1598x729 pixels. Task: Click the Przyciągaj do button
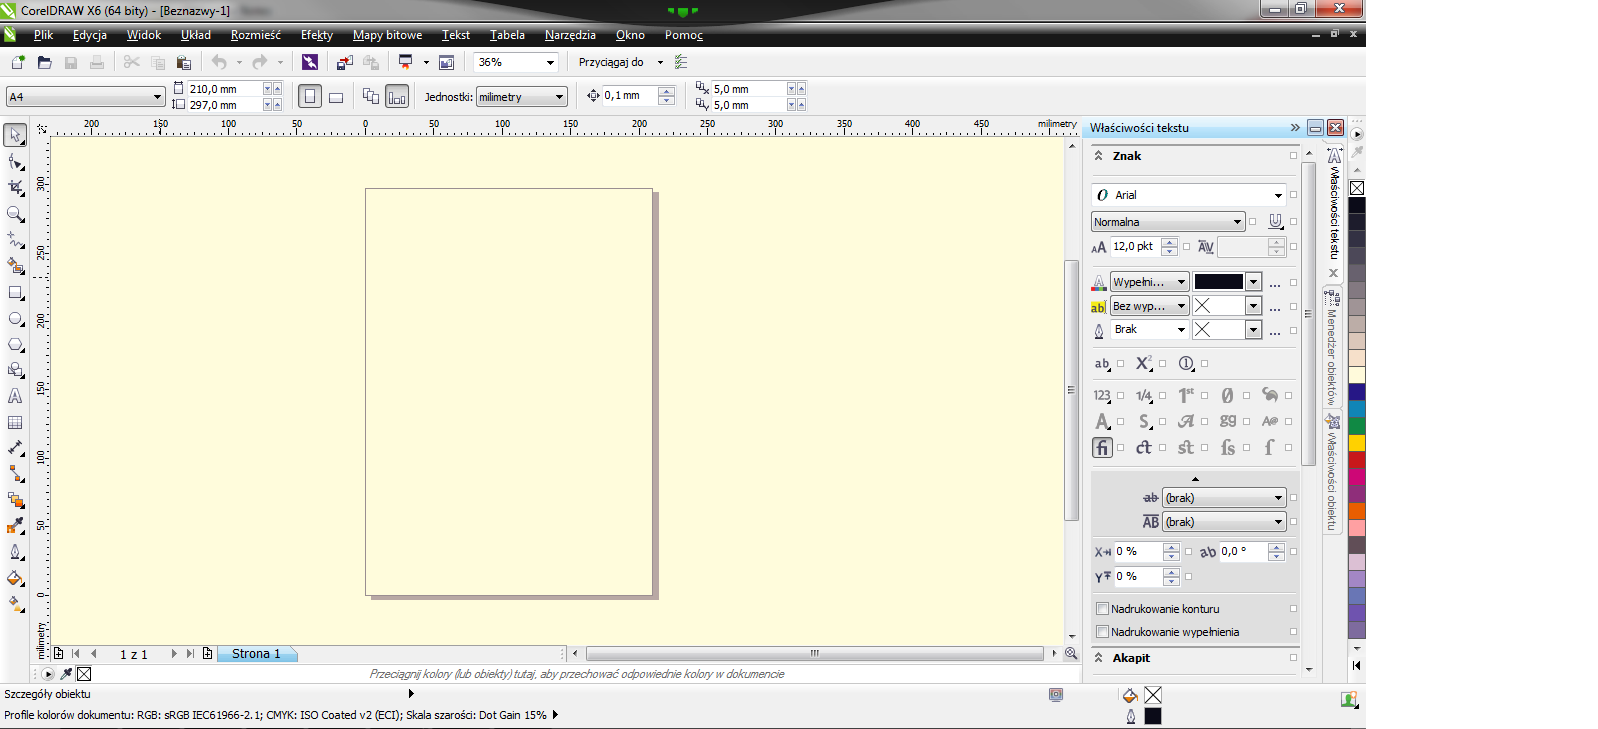point(611,62)
